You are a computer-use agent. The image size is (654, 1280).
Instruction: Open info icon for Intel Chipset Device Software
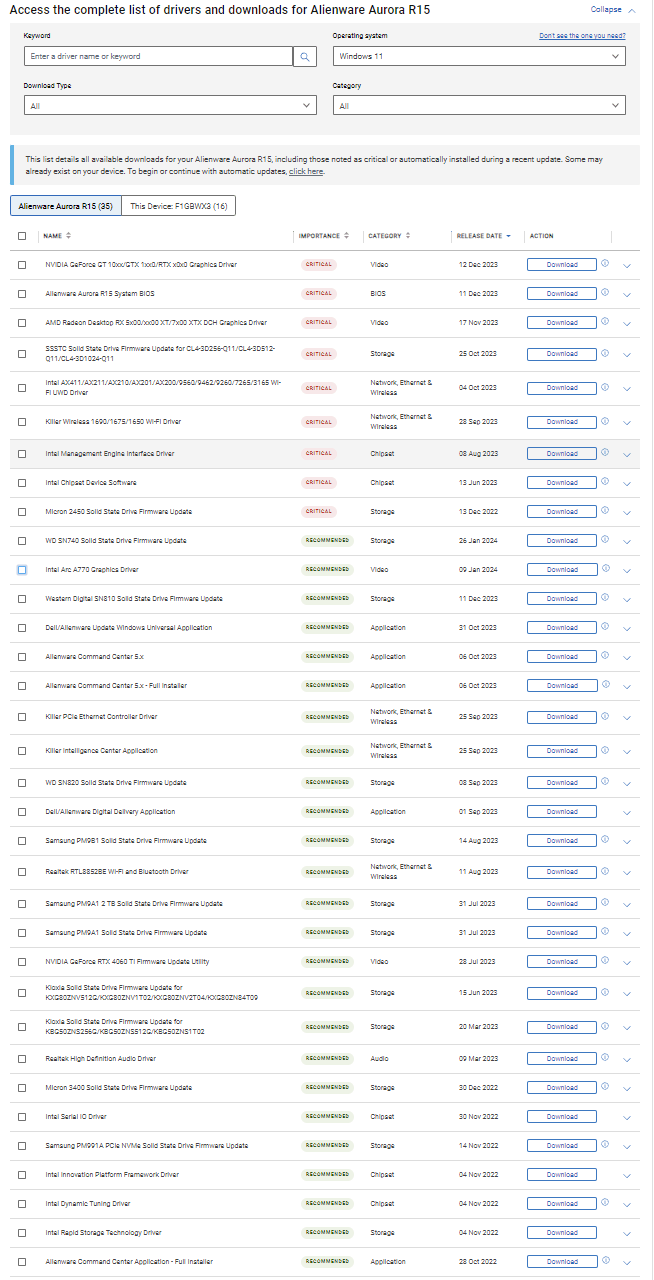point(605,481)
